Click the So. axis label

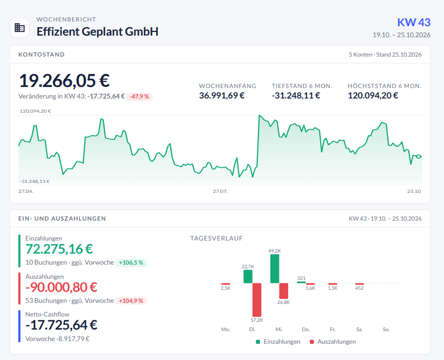[x=386, y=329]
